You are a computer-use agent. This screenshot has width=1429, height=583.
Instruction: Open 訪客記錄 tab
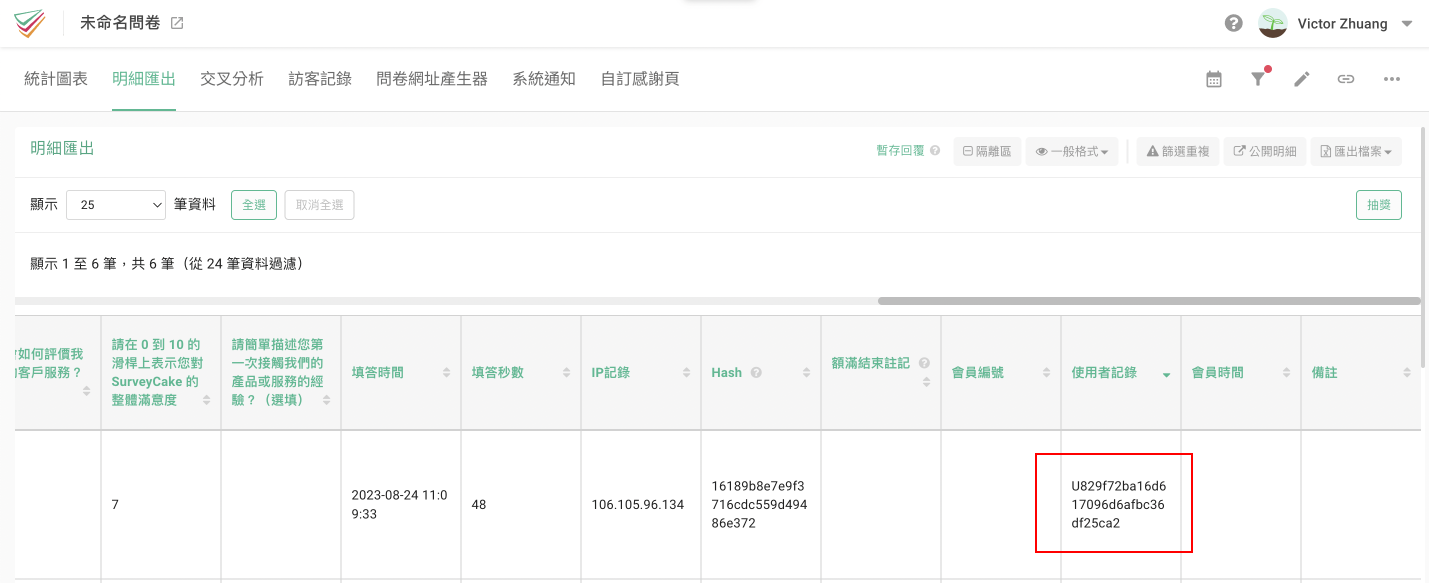(x=320, y=79)
